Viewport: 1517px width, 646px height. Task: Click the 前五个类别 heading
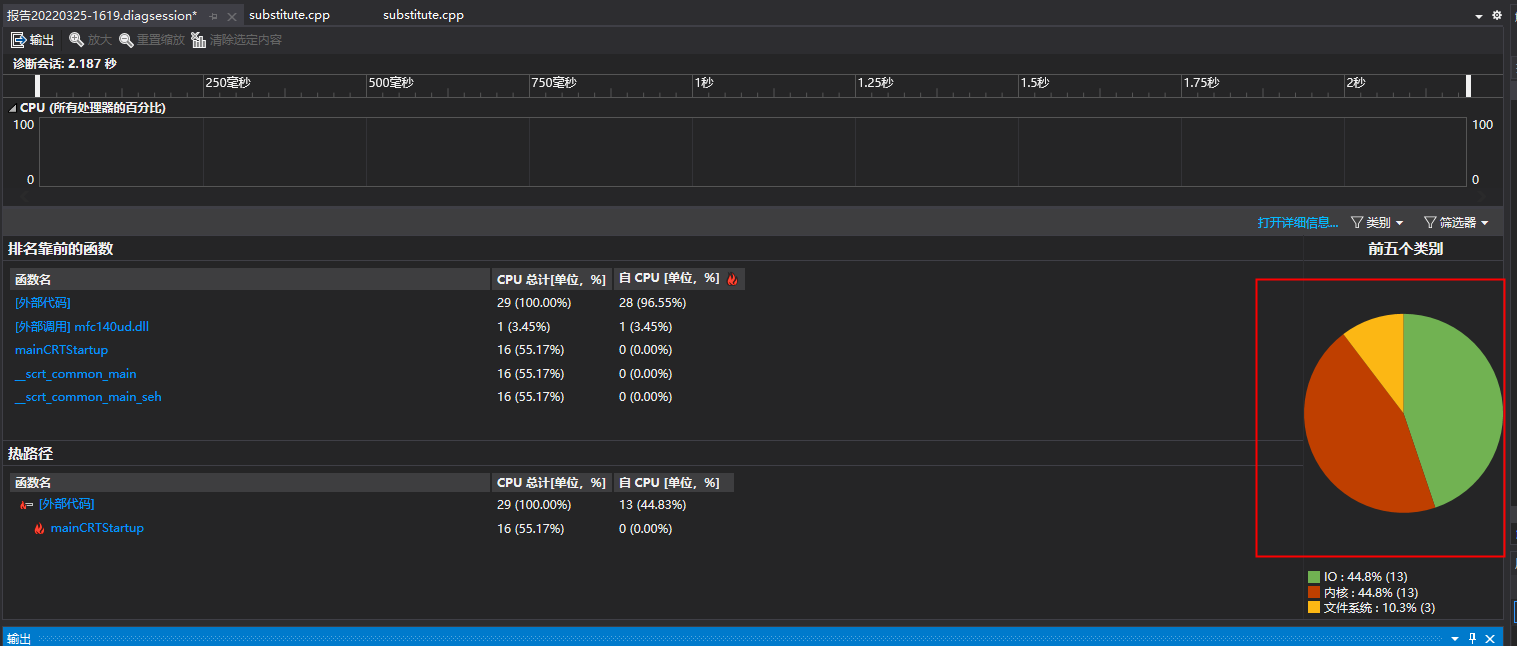point(1405,249)
